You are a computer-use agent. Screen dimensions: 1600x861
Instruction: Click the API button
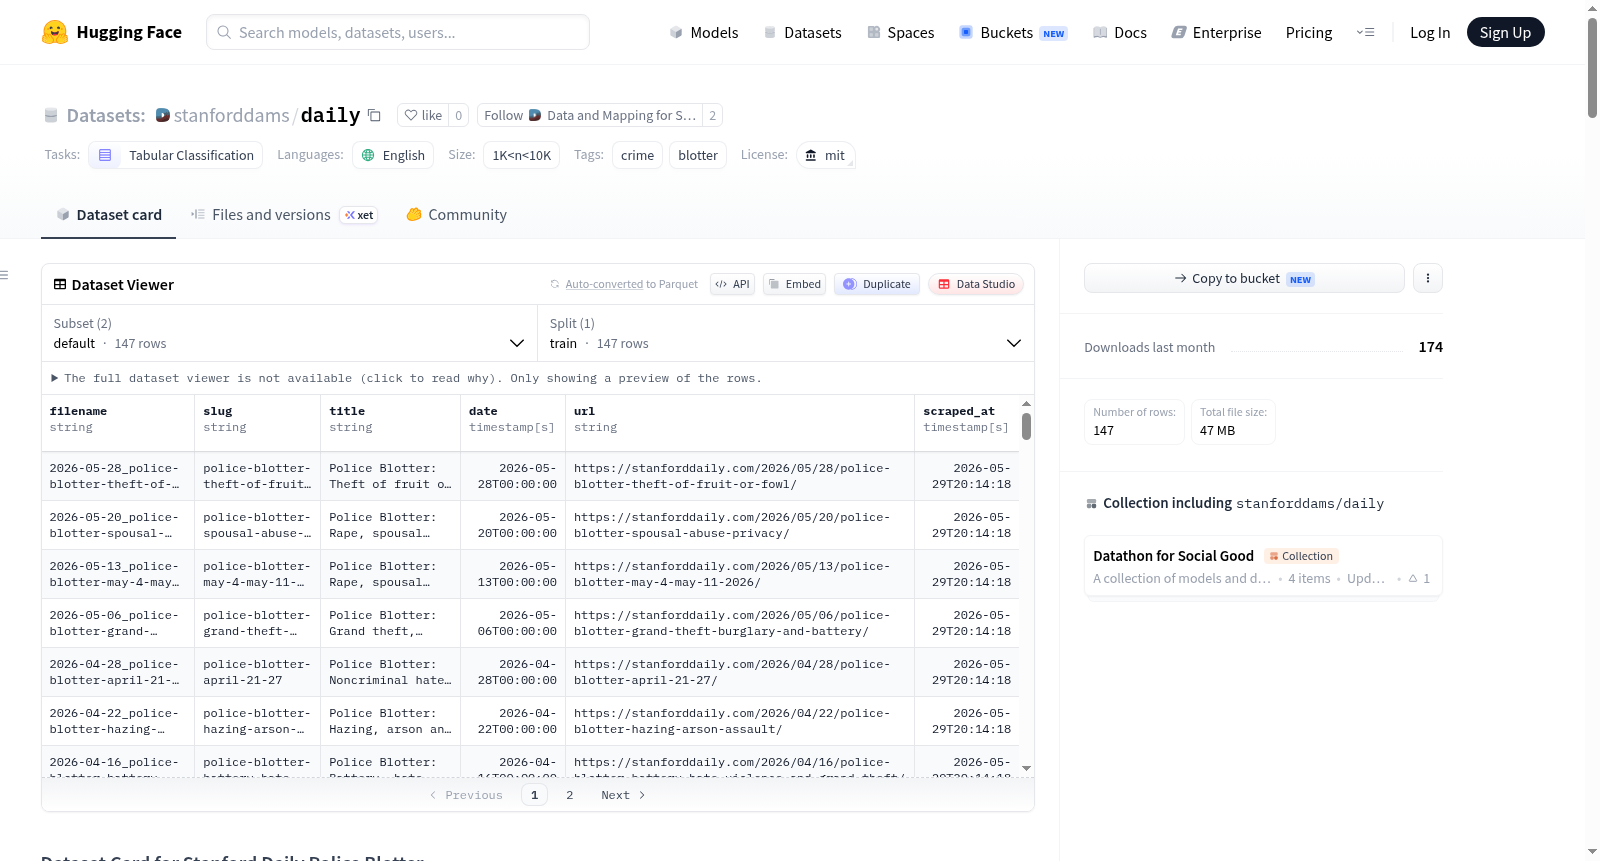pyautogui.click(x=732, y=284)
